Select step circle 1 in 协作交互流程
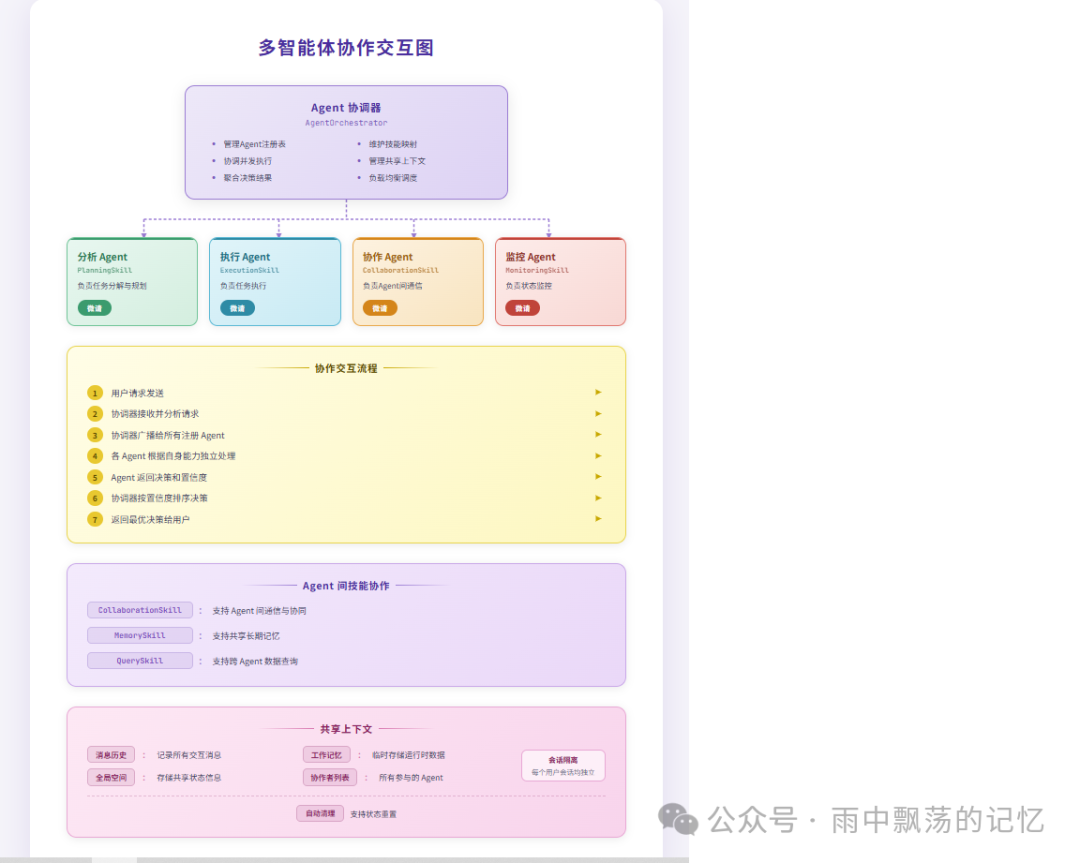Image resolution: width=1080 pixels, height=863 pixels. (x=95, y=392)
